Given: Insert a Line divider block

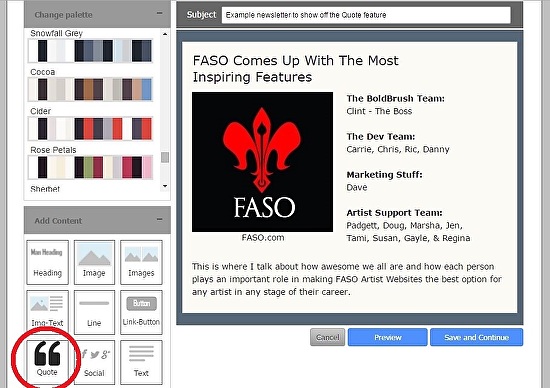Looking at the screenshot, I should [94, 312].
